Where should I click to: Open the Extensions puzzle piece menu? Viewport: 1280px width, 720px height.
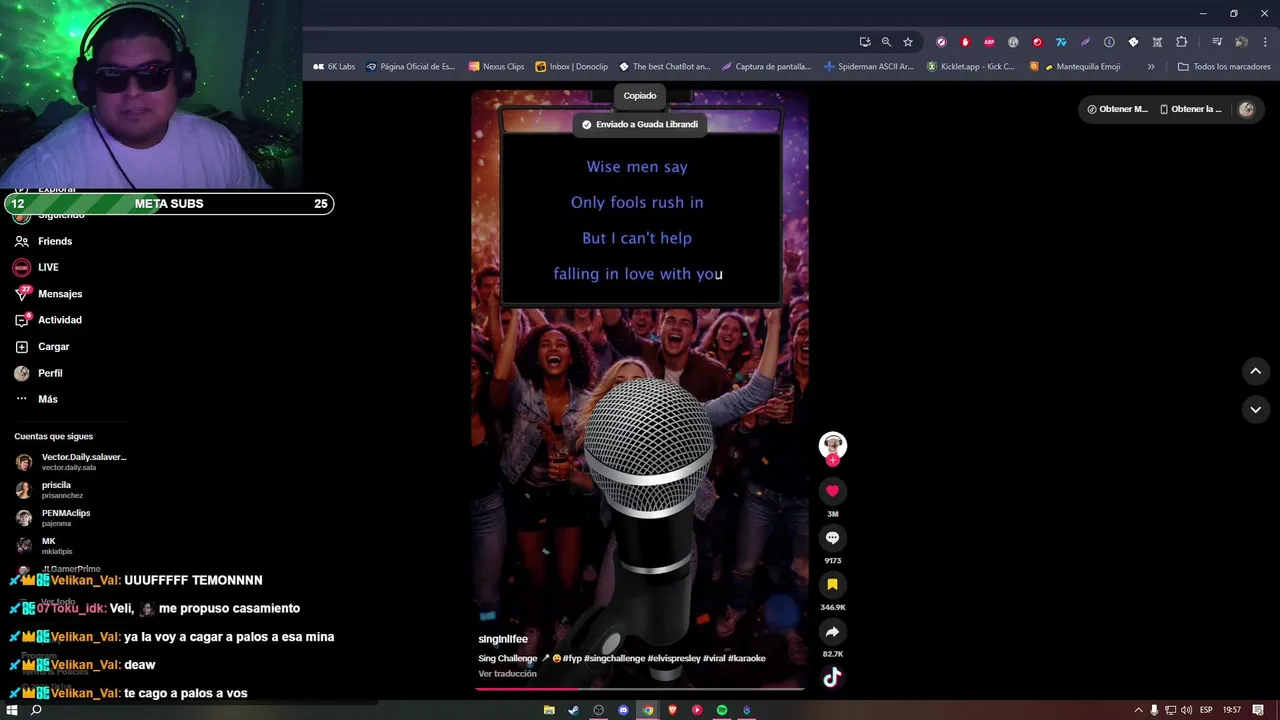[1181, 42]
